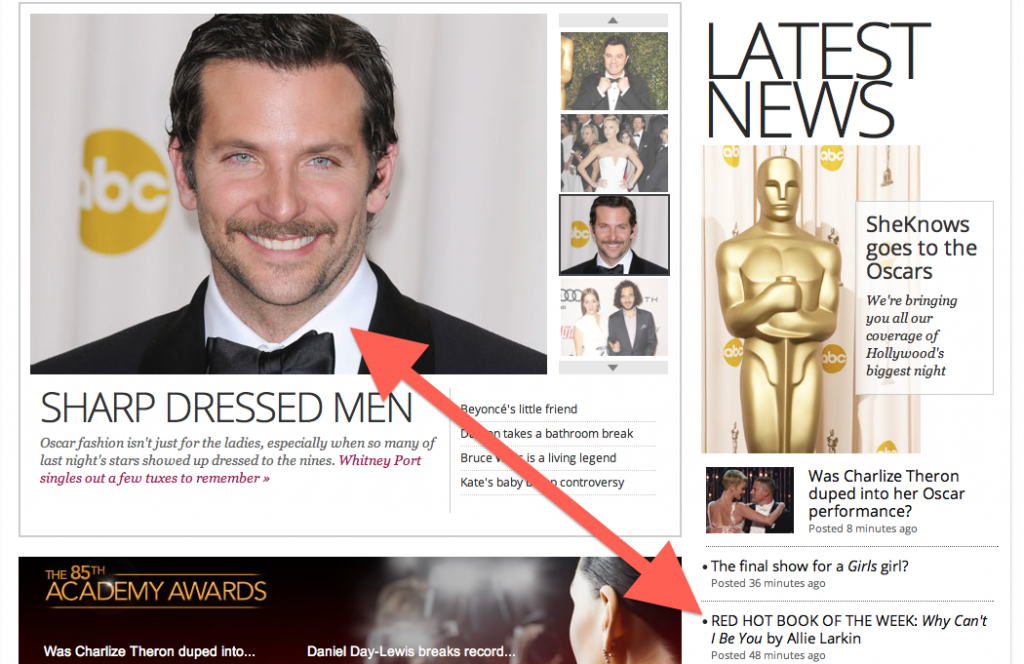The image size is (1024, 664).
Task: Open the Kate's baby controversy story
Action: pos(600,482)
